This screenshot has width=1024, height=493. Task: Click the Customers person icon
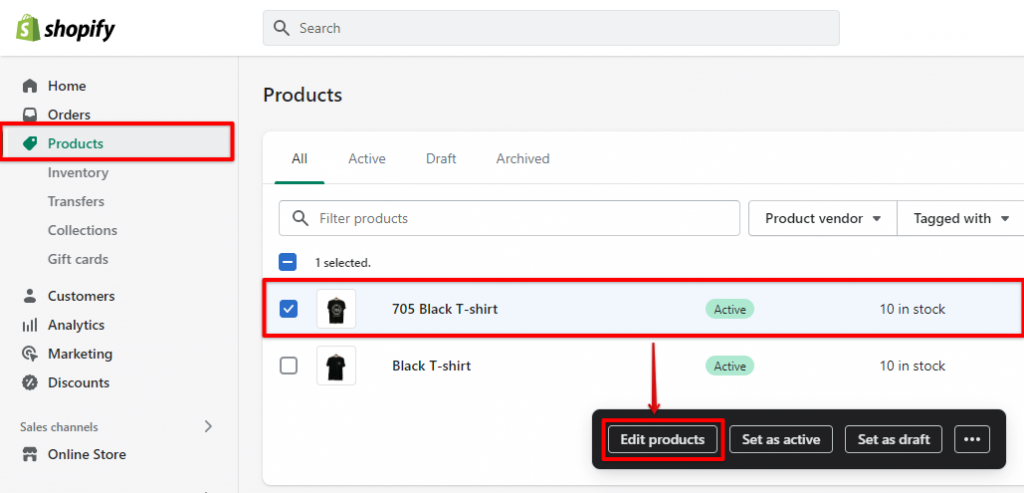pos(30,296)
